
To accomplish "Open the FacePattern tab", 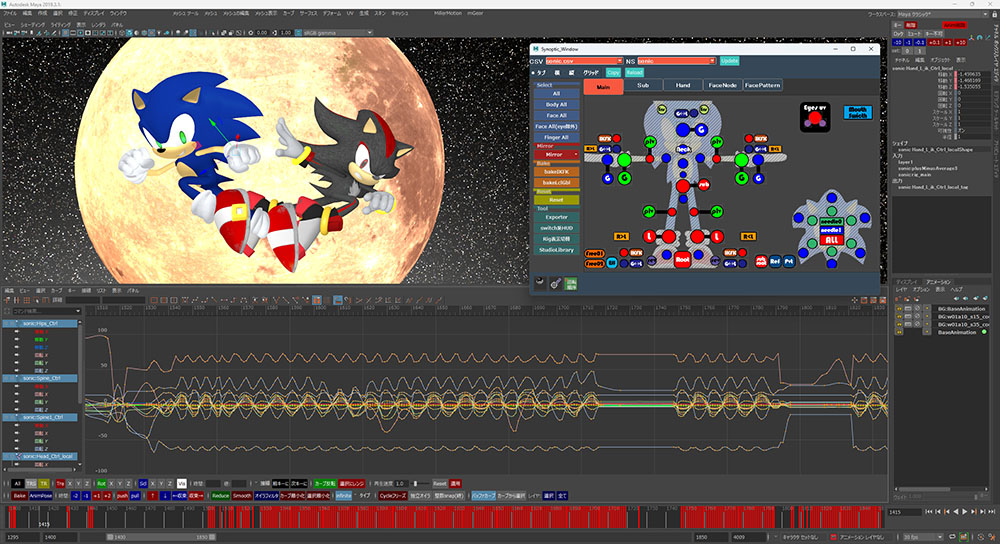I will pyautogui.click(x=763, y=86).
